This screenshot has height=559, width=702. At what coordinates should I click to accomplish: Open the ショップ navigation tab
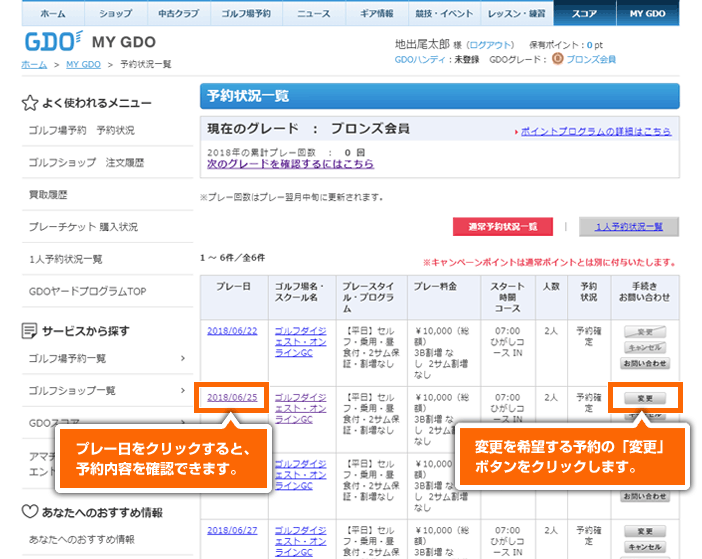pyautogui.click(x=116, y=13)
